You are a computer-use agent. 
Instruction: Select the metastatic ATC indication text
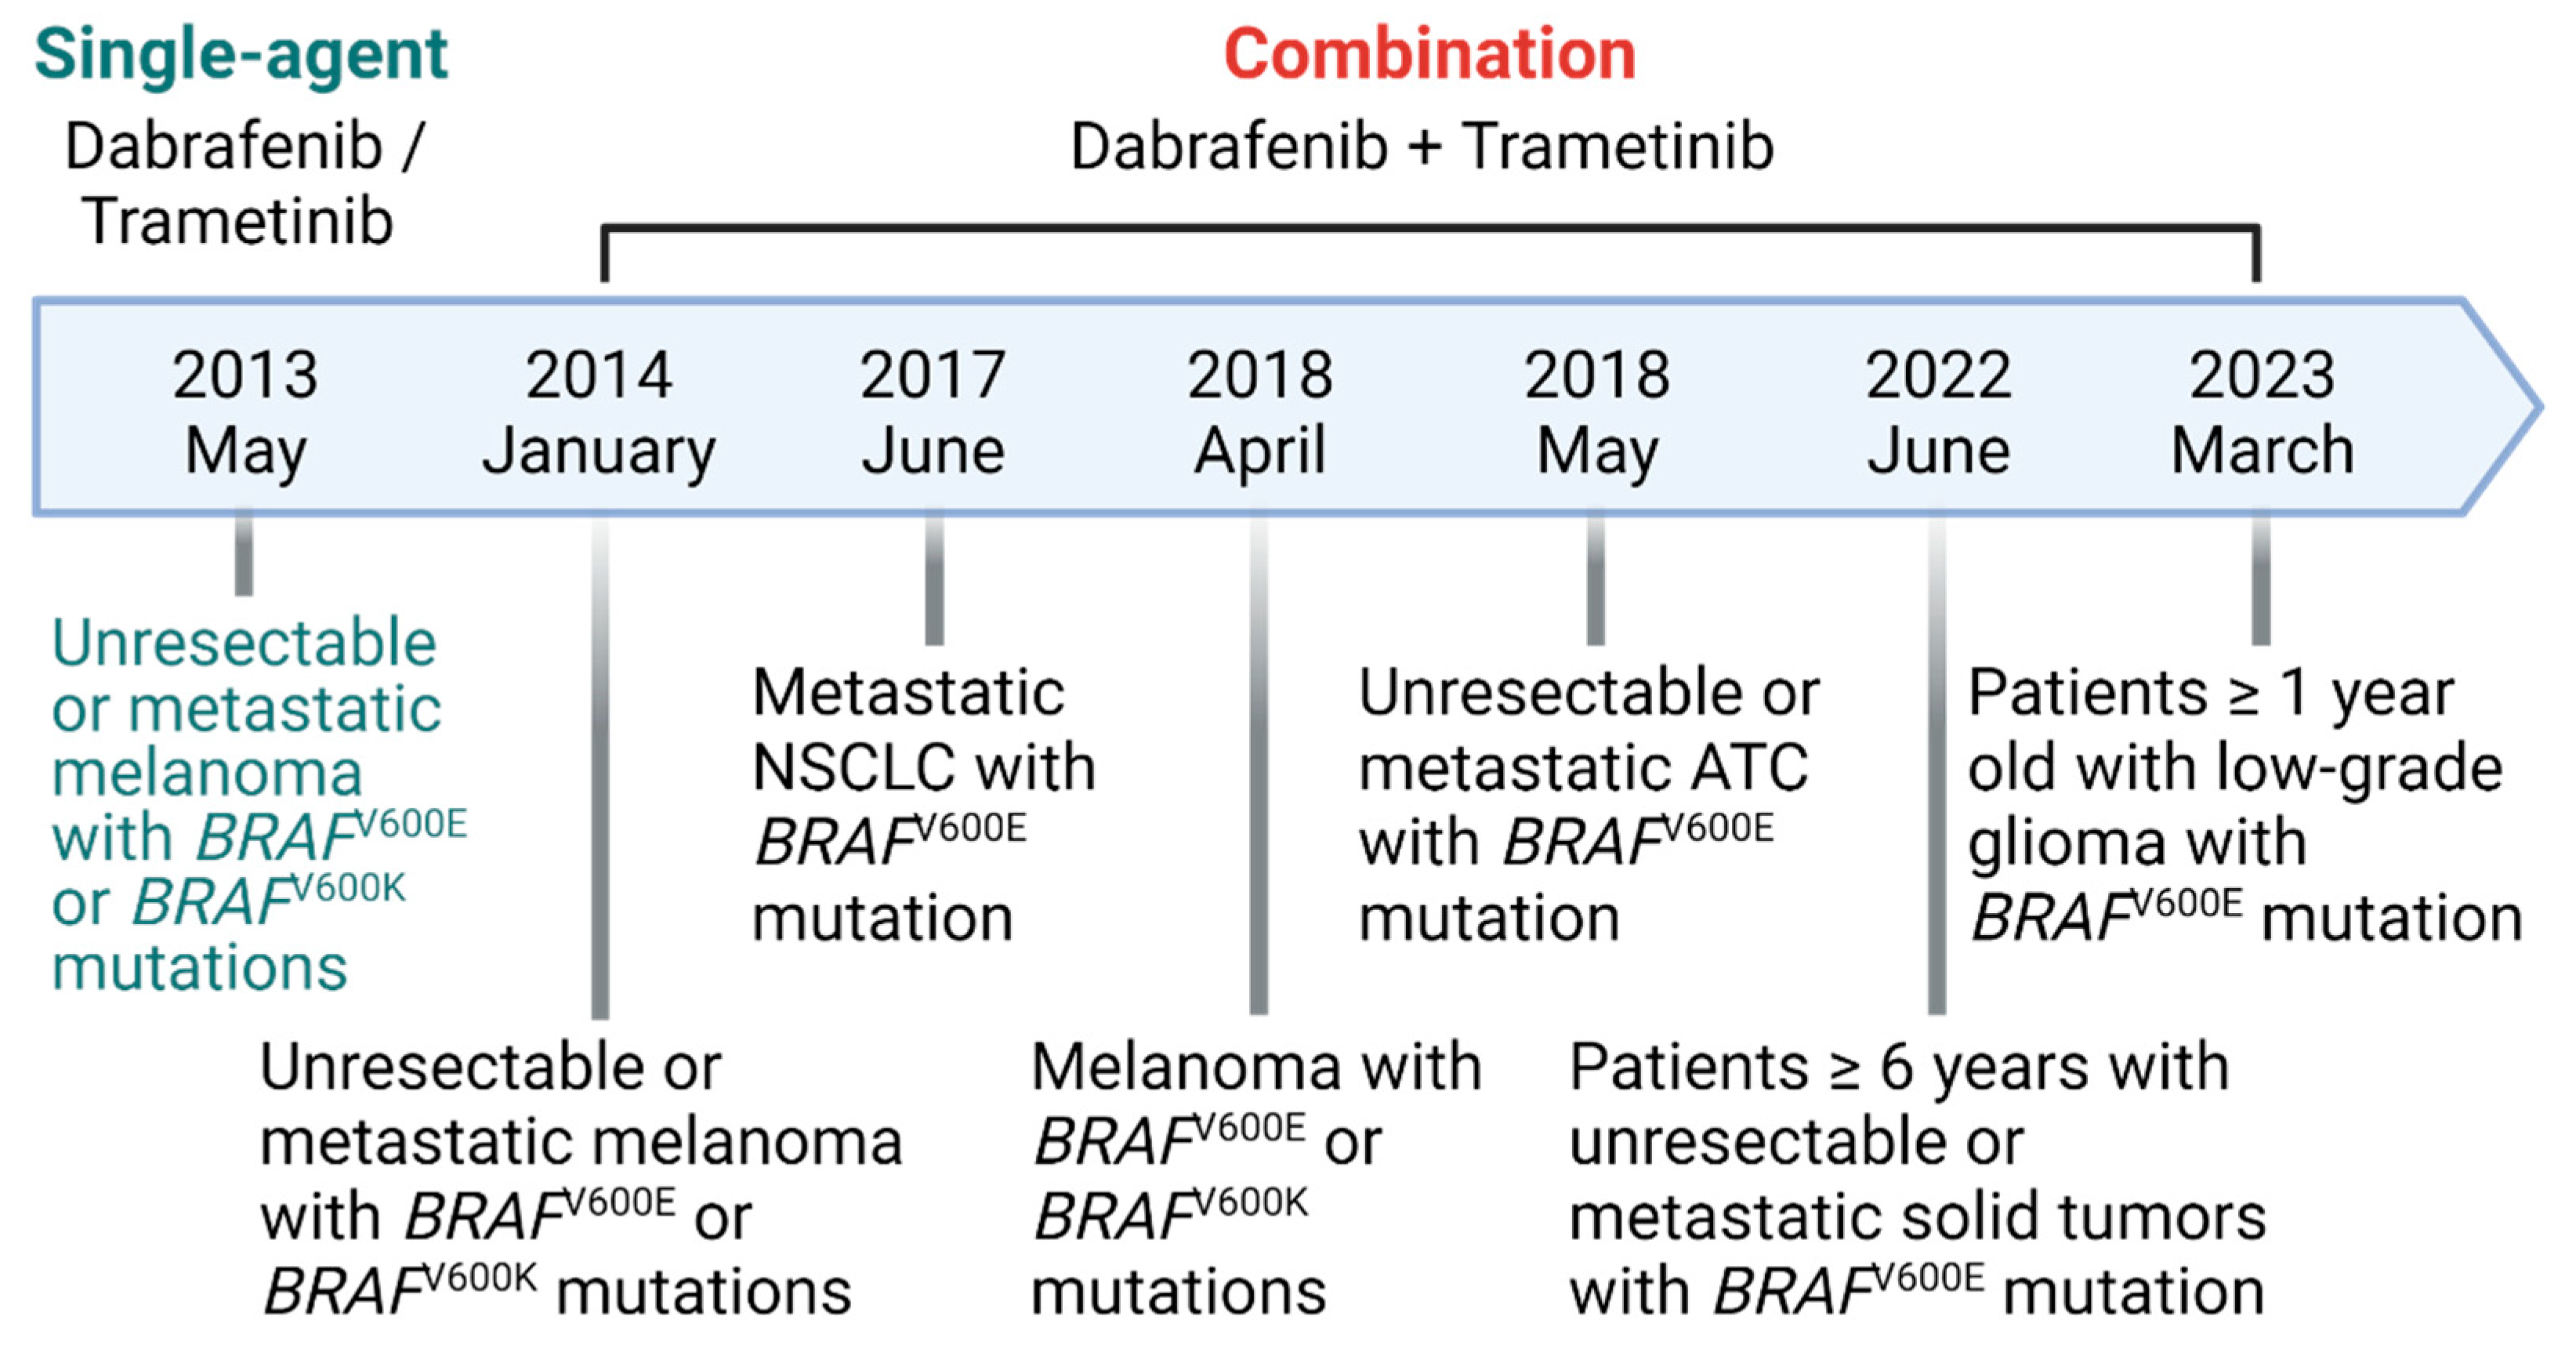pos(1587,804)
